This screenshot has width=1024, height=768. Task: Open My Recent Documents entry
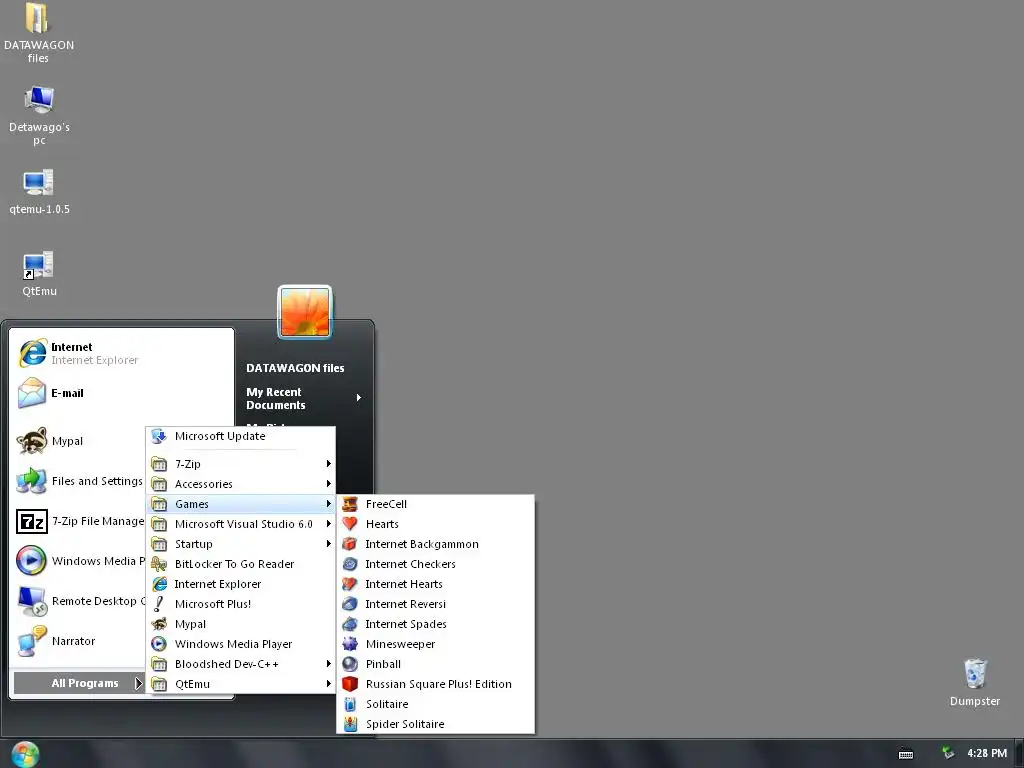tap(304, 398)
